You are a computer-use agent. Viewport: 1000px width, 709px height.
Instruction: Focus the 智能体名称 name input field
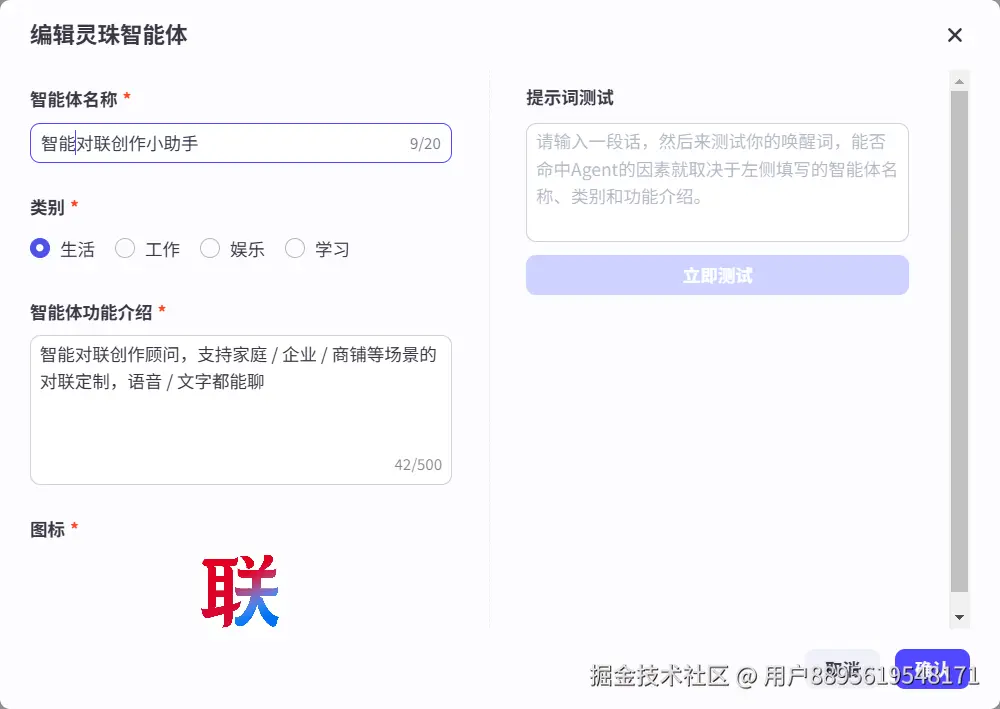200,143
